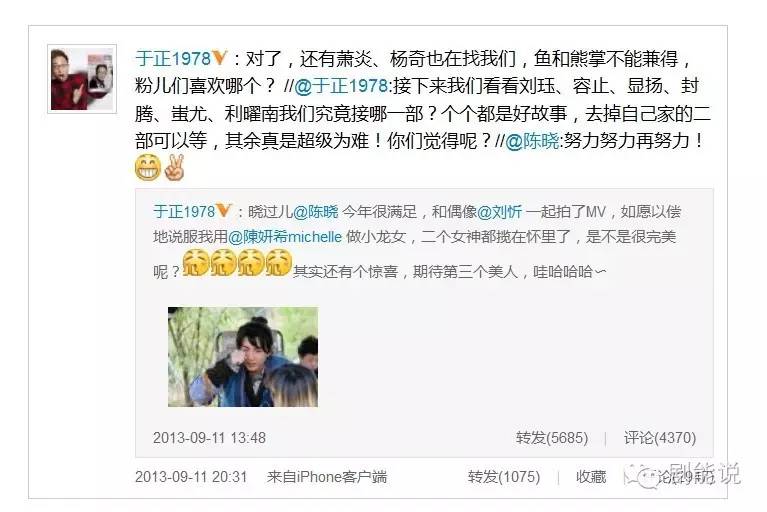The width and height of the screenshot is (767, 512).
Task: Click the orange V verified badge of the main post
Action: point(220,58)
